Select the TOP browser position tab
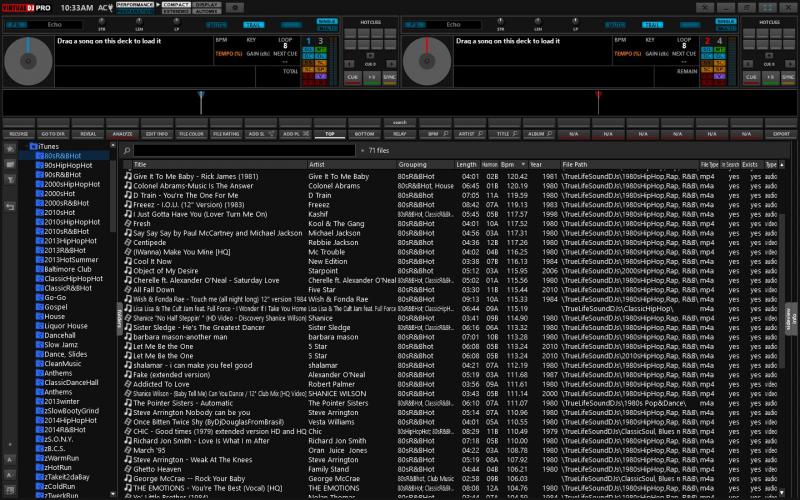 point(330,134)
